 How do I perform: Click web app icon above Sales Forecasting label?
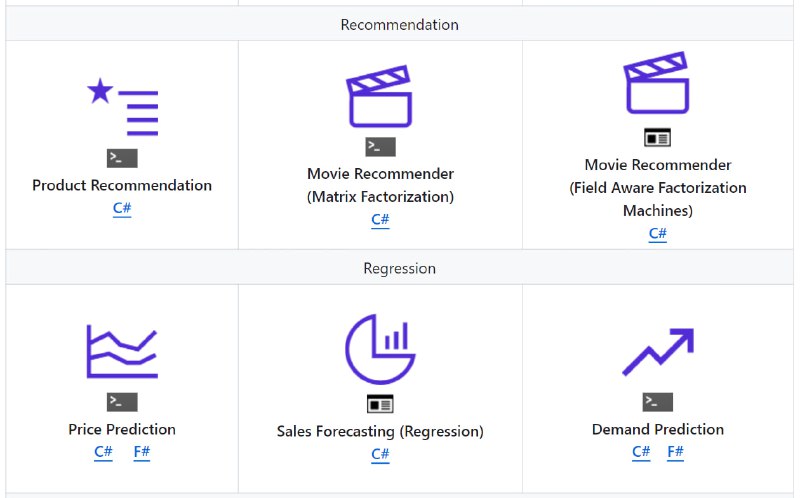[x=380, y=404]
